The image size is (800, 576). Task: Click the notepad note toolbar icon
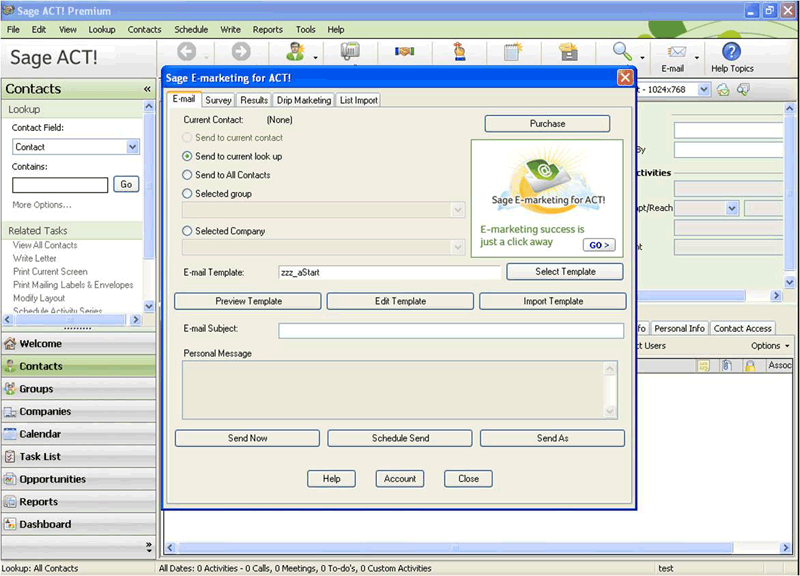pyautogui.click(x=513, y=51)
